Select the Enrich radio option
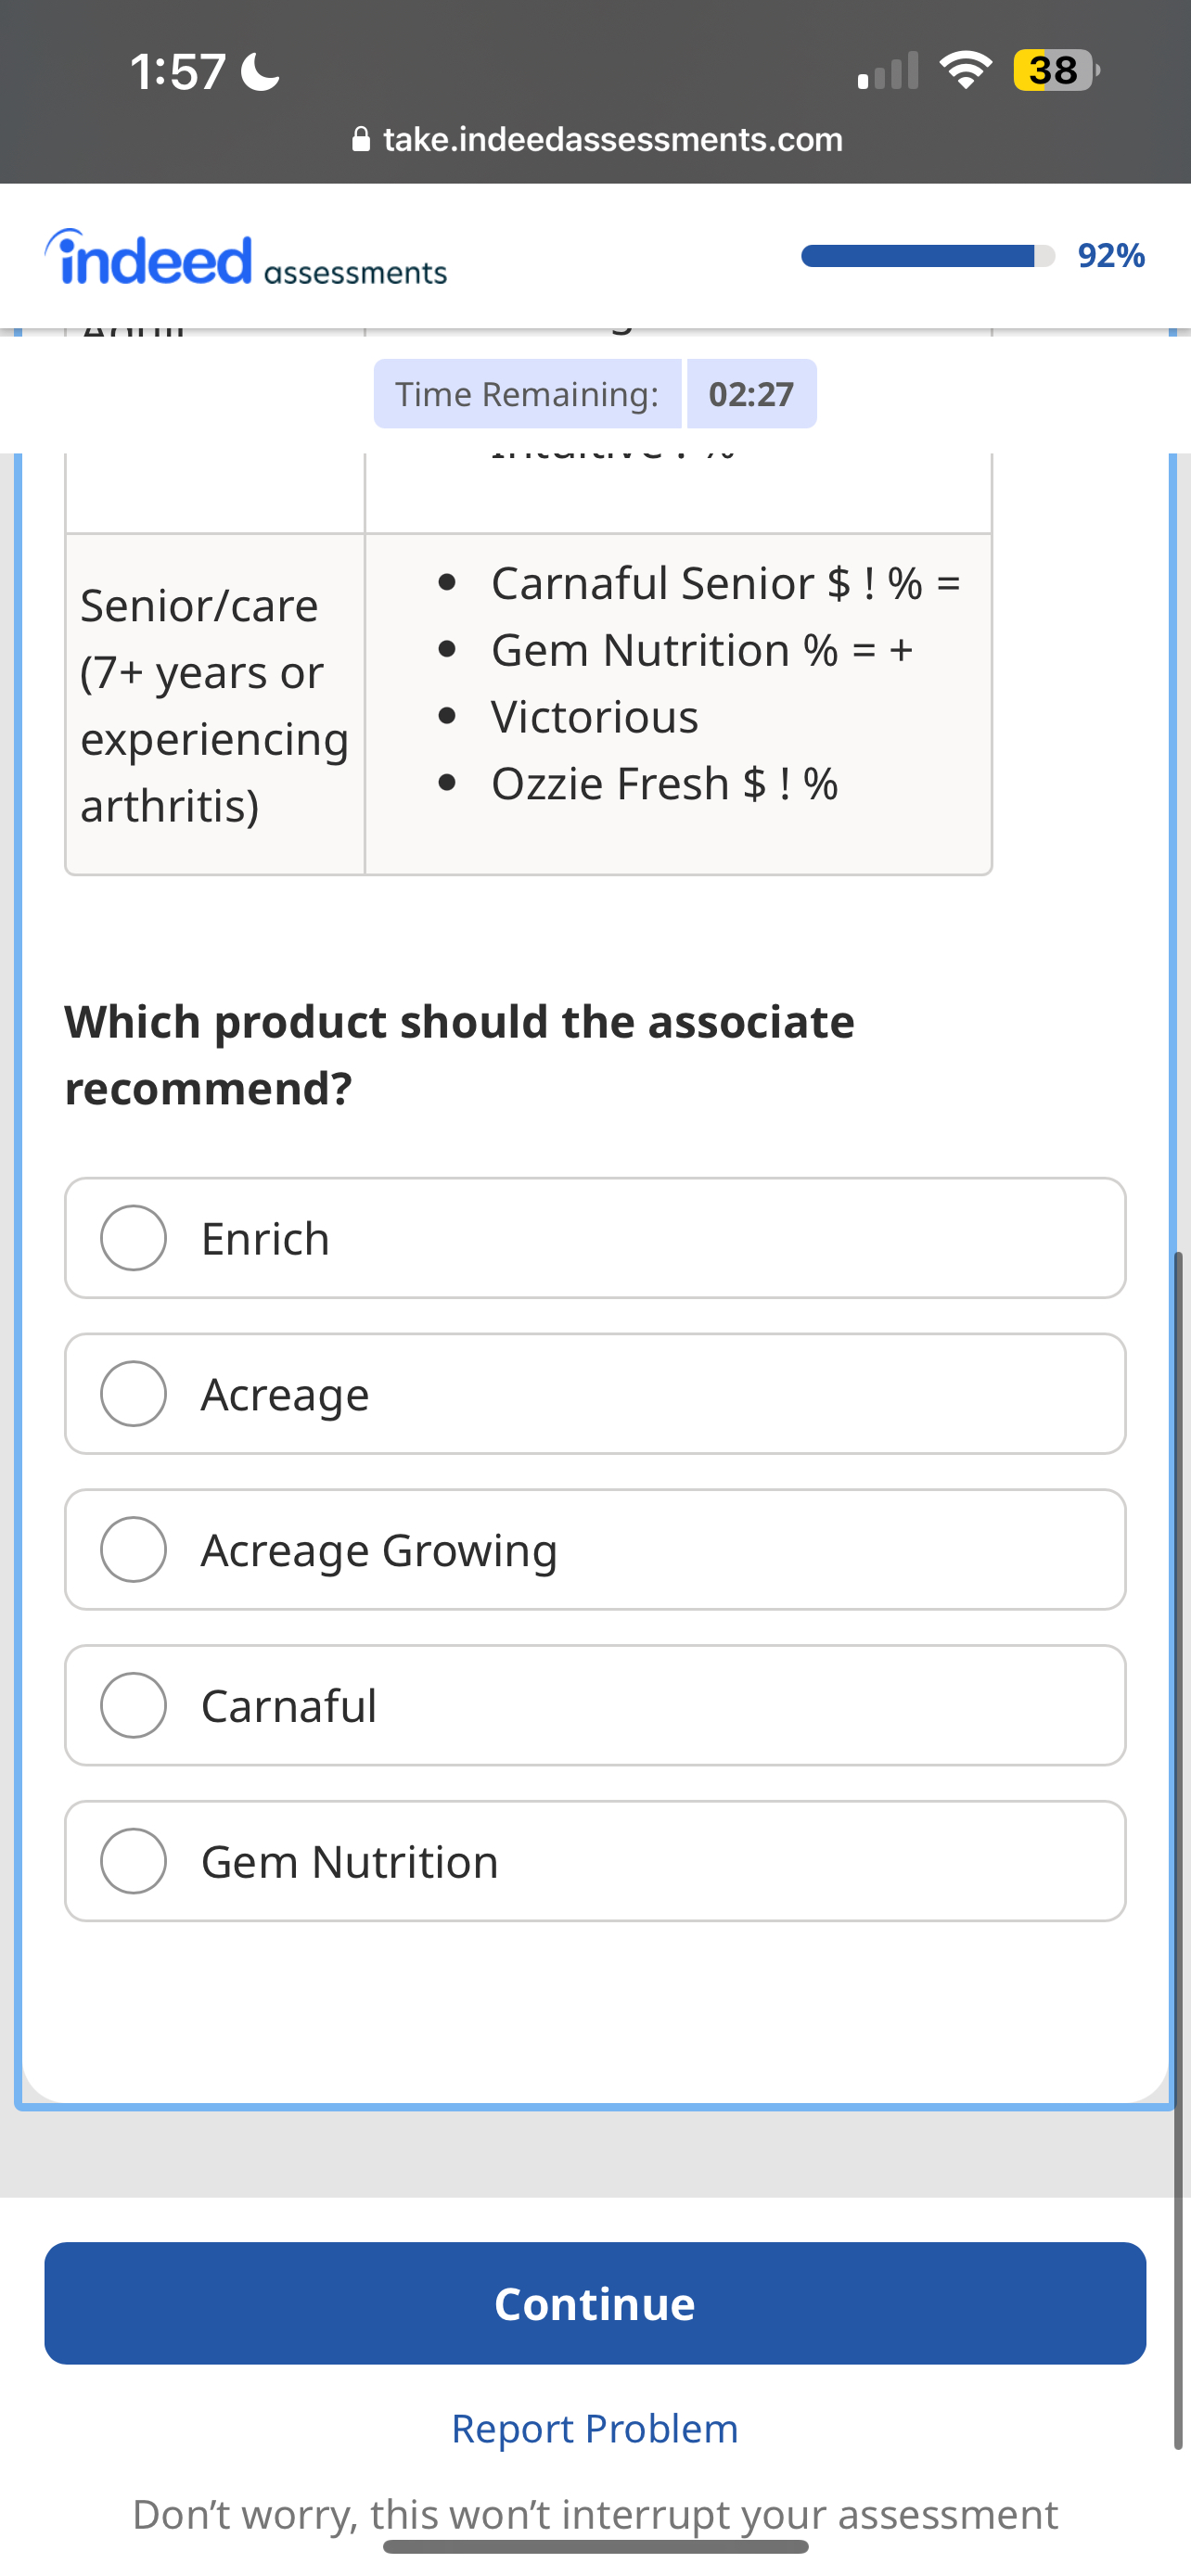 coord(134,1238)
